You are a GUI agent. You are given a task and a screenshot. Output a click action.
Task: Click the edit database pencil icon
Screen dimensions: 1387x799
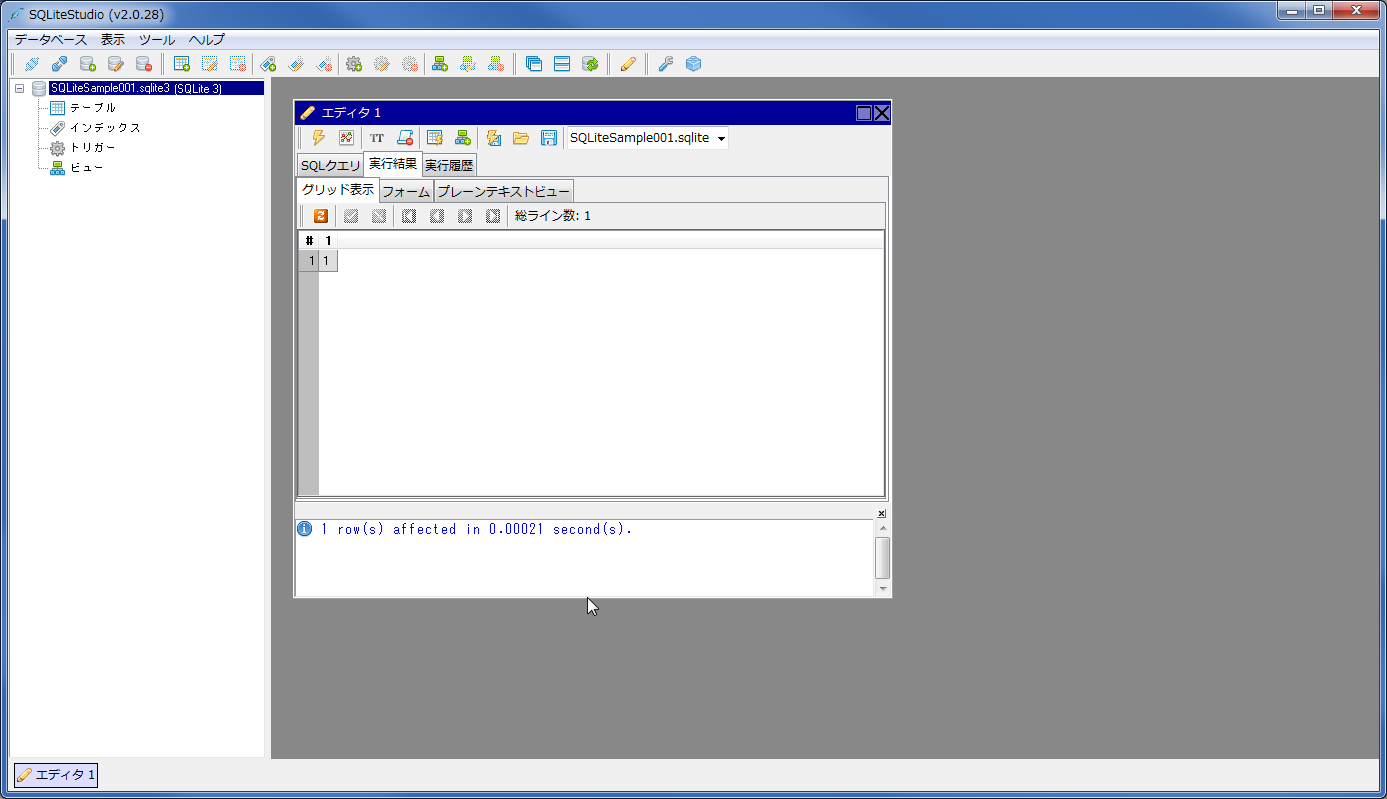[115, 64]
